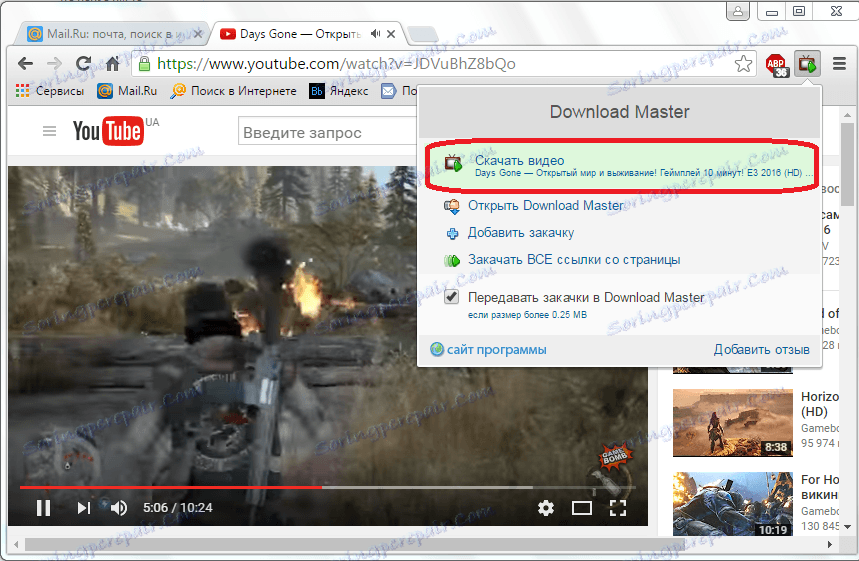The image size is (859, 561).
Task: Open the Chrome user profile button
Action: coord(738,11)
